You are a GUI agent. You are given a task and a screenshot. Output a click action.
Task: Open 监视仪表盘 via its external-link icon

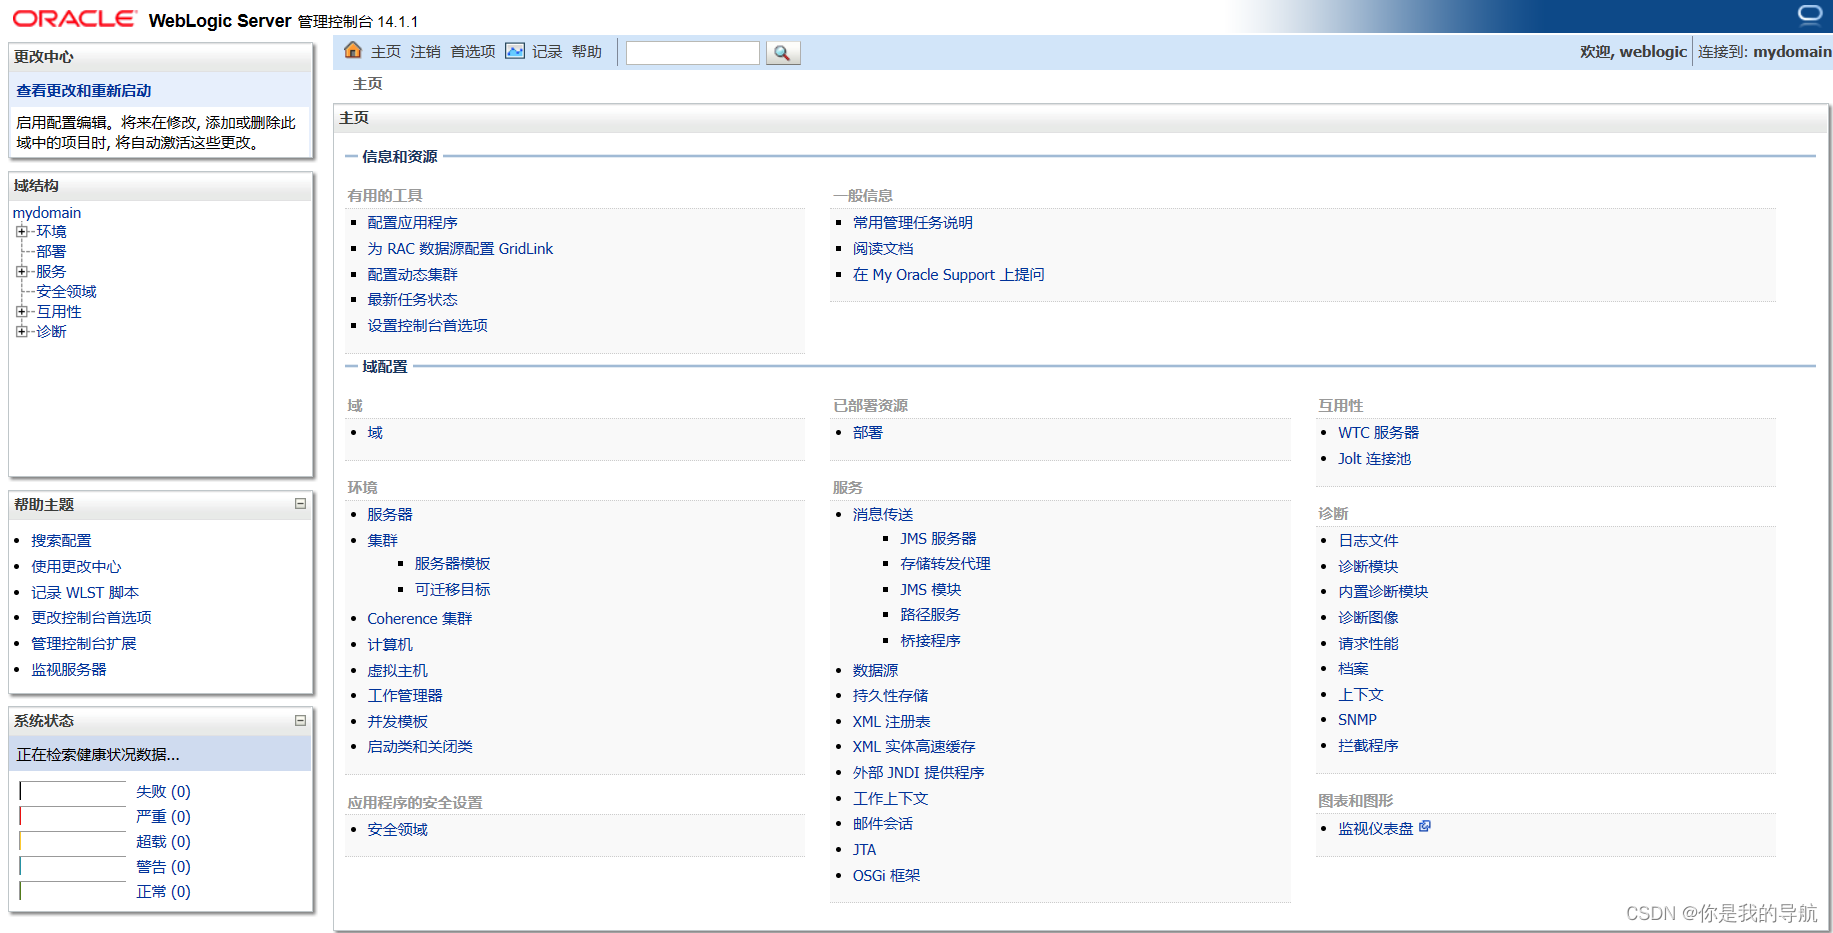(1425, 826)
